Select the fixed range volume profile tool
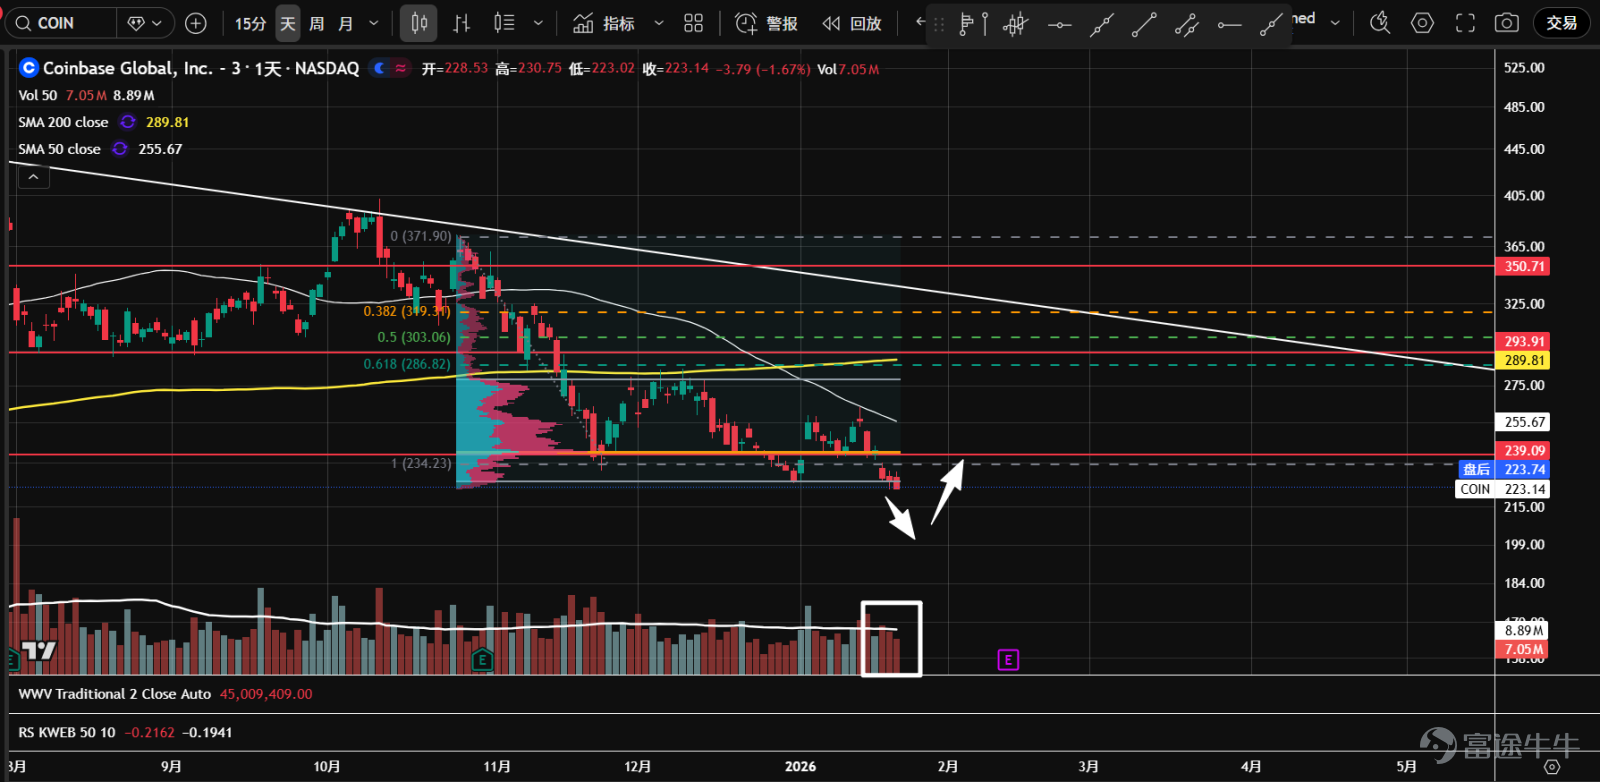Screen dimensions: 1600x782 coord(972,24)
